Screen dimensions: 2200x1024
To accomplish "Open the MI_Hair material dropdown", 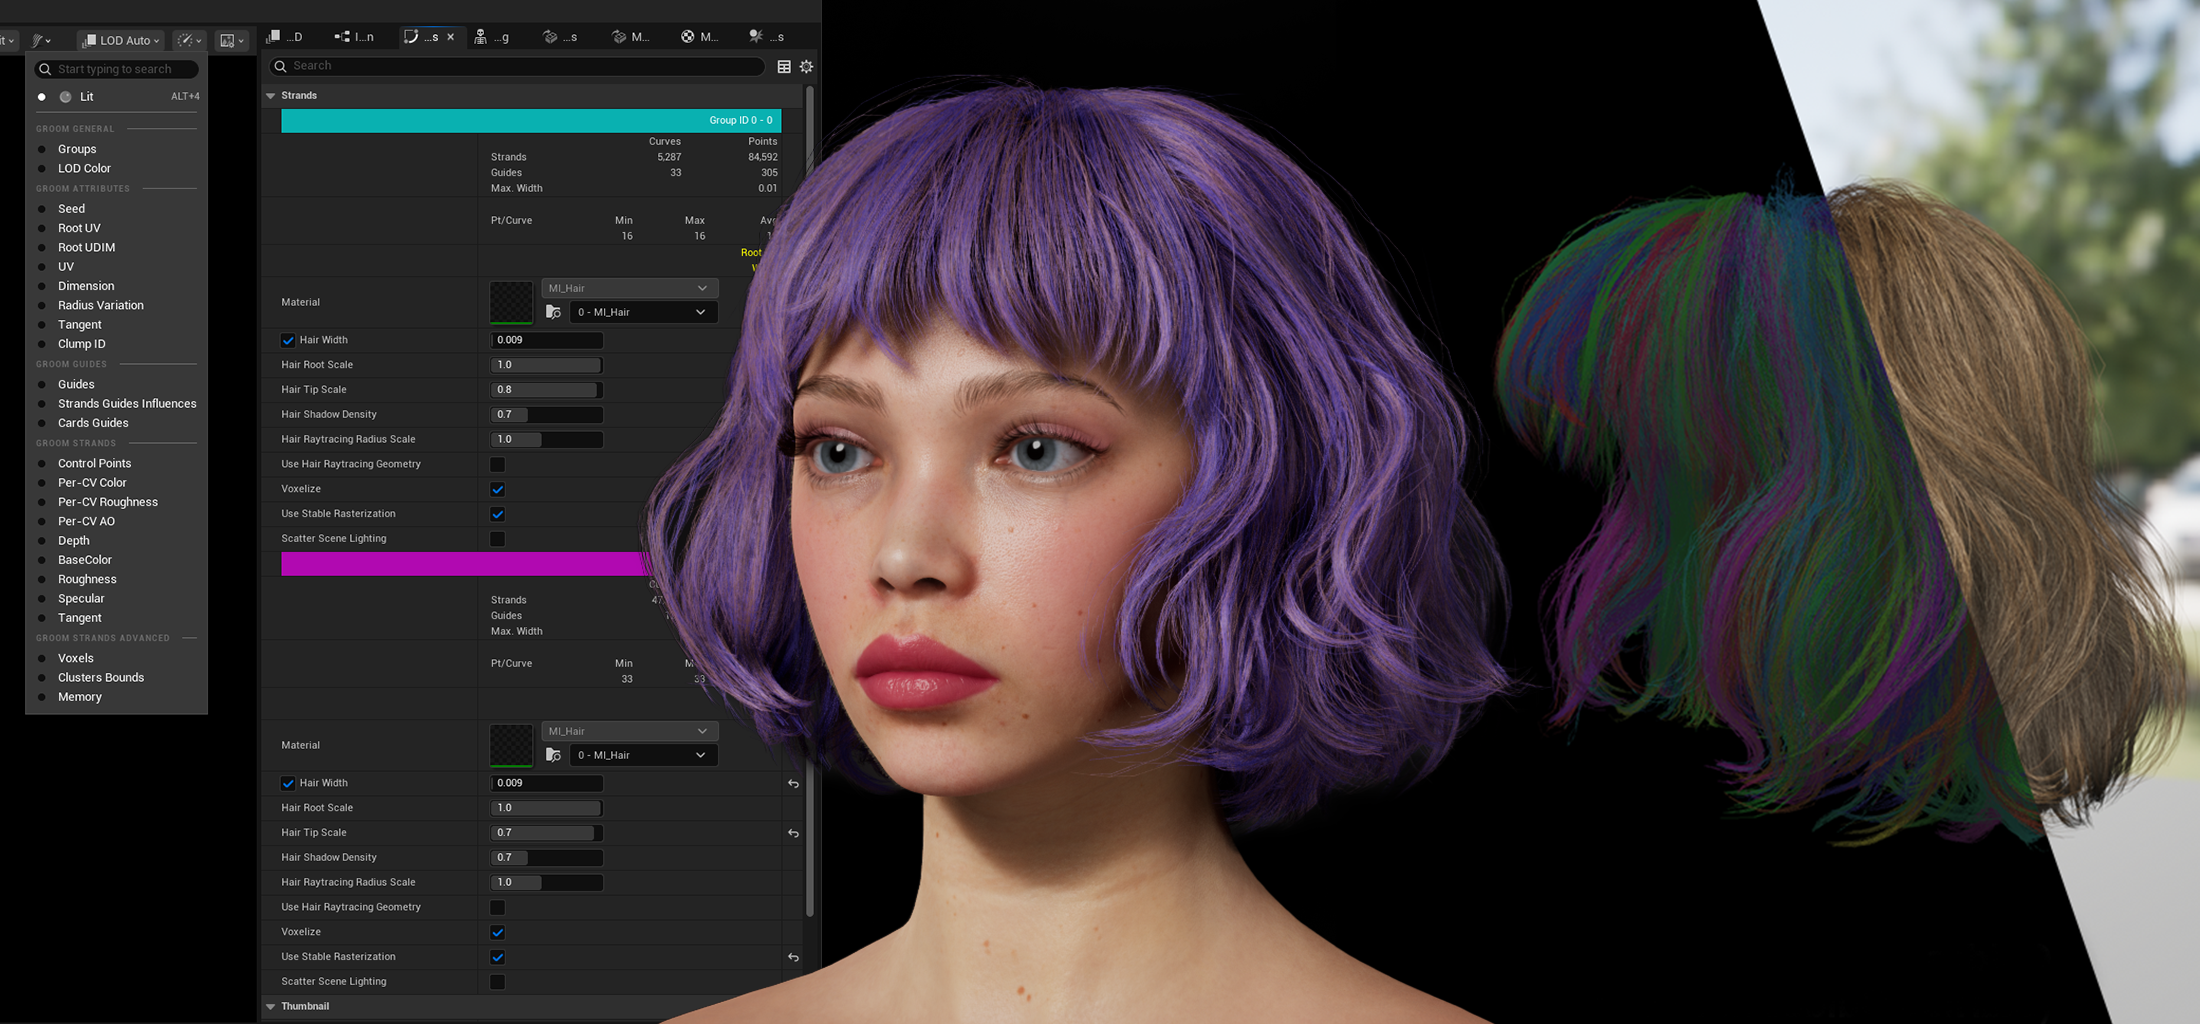I will [x=629, y=287].
